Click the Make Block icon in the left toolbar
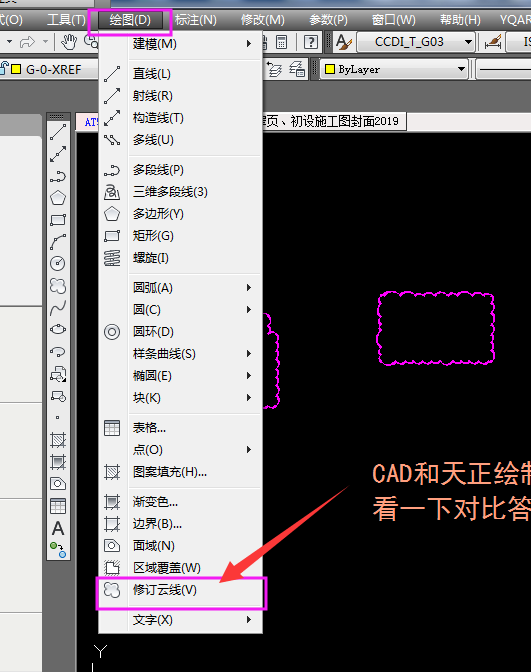Screen dimensions: 531x672 58,396
